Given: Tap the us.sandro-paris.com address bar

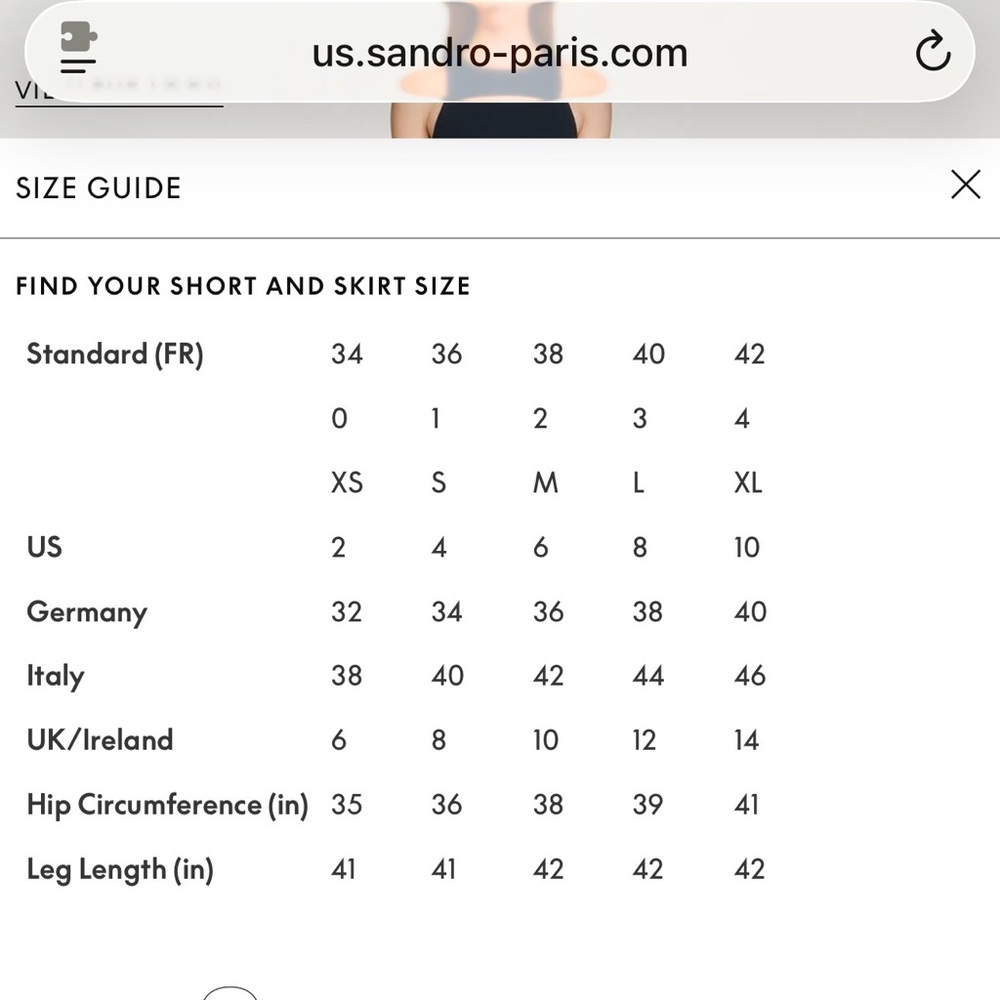Looking at the screenshot, I should (500, 52).
